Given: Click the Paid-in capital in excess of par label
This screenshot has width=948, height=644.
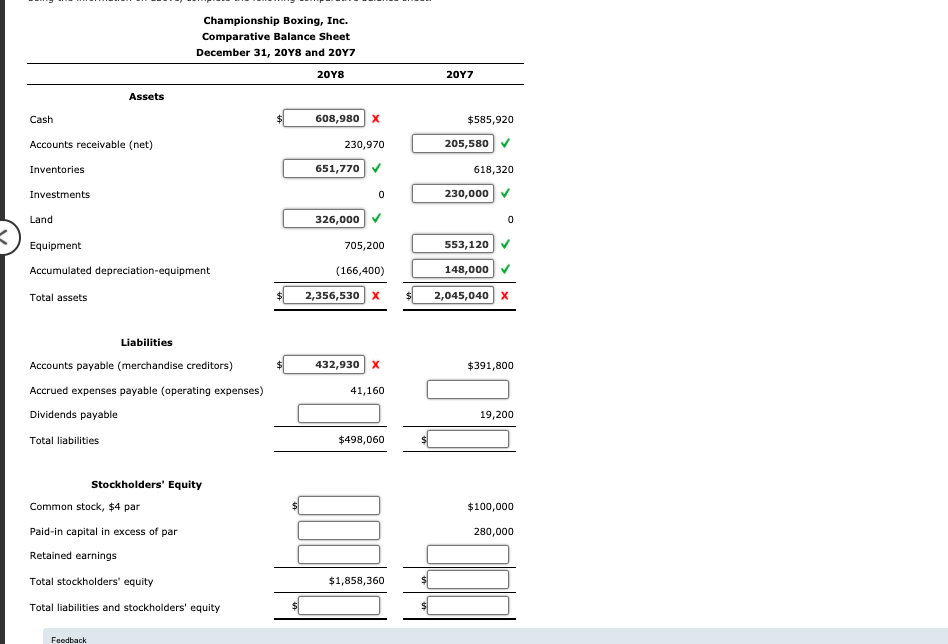Looking at the screenshot, I should [x=103, y=532].
